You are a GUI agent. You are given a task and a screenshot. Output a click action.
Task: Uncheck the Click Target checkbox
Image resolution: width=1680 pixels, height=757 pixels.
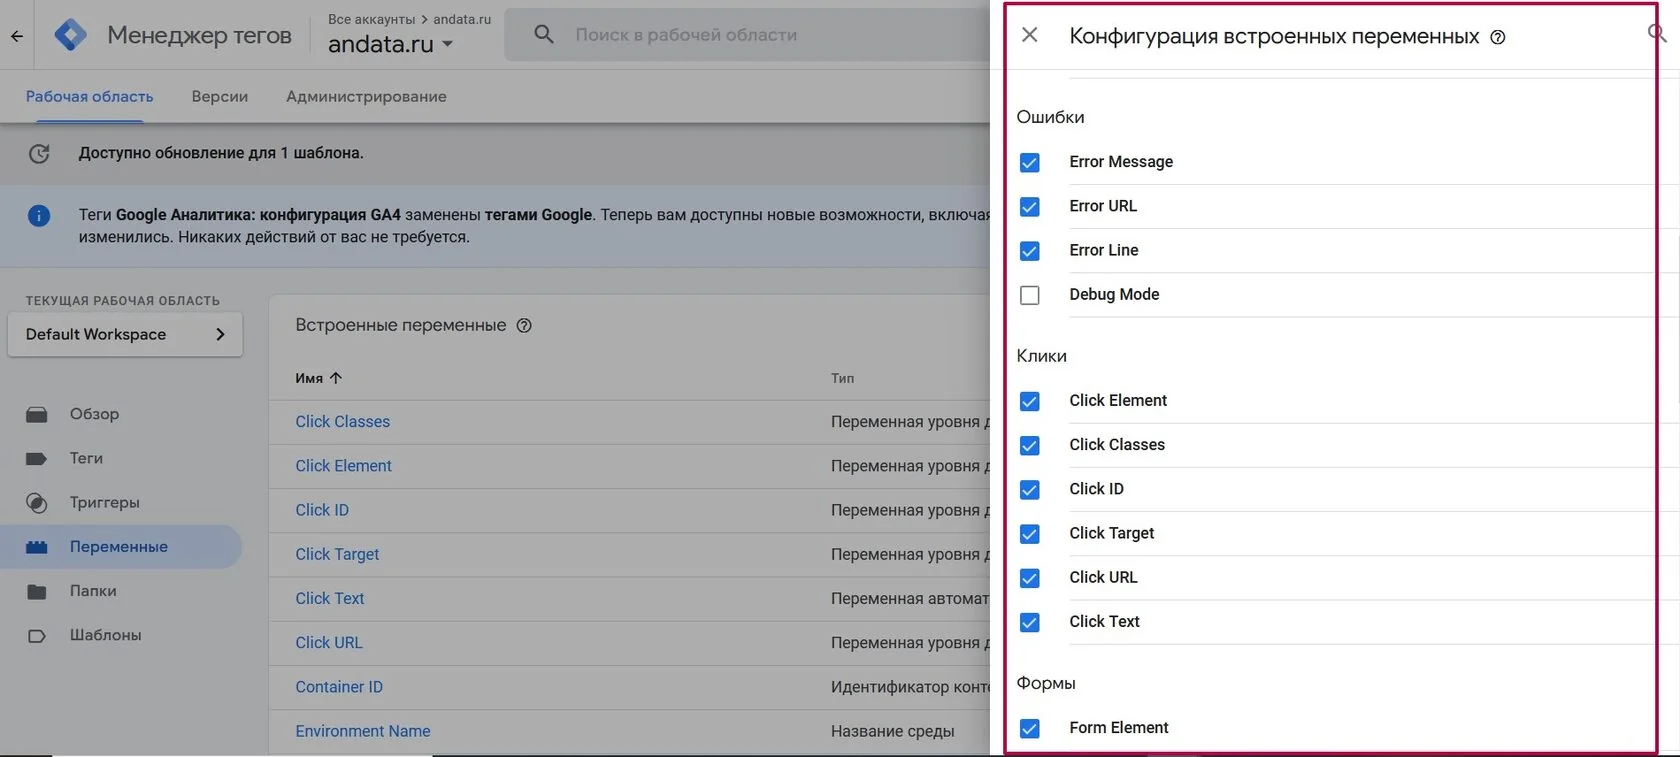point(1029,533)
